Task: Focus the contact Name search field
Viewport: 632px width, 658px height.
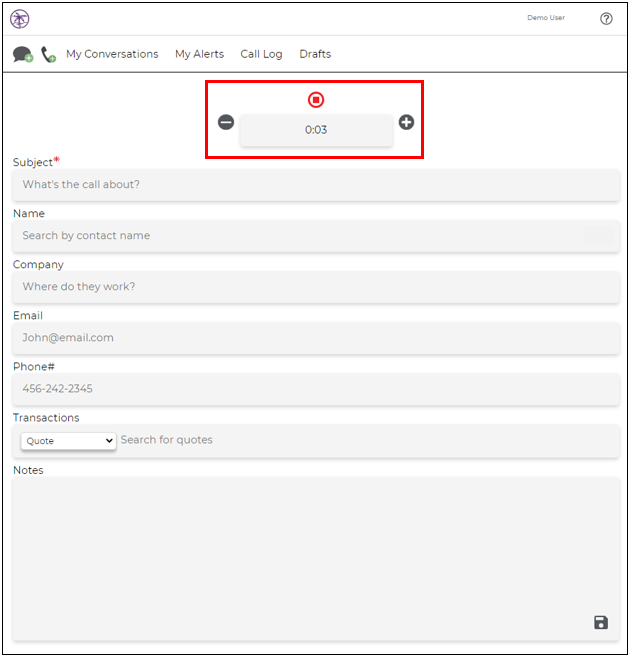Action: [316, 236]
